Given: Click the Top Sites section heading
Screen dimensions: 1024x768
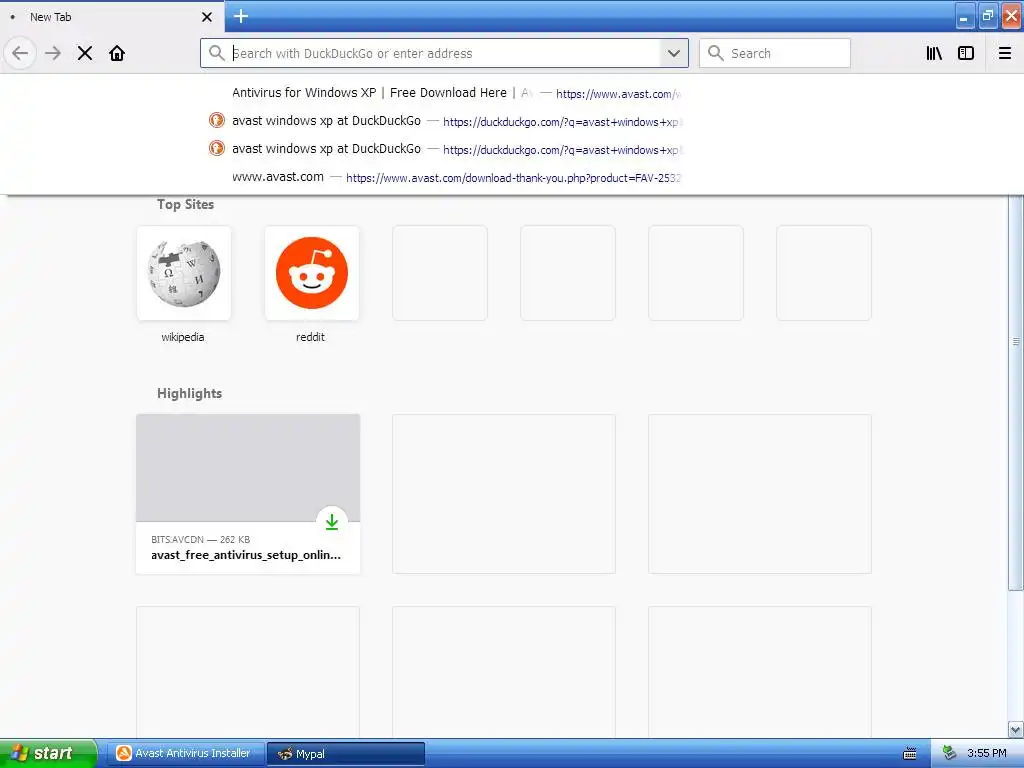Looking at the screenshot, I should click(x=185, y=204).
